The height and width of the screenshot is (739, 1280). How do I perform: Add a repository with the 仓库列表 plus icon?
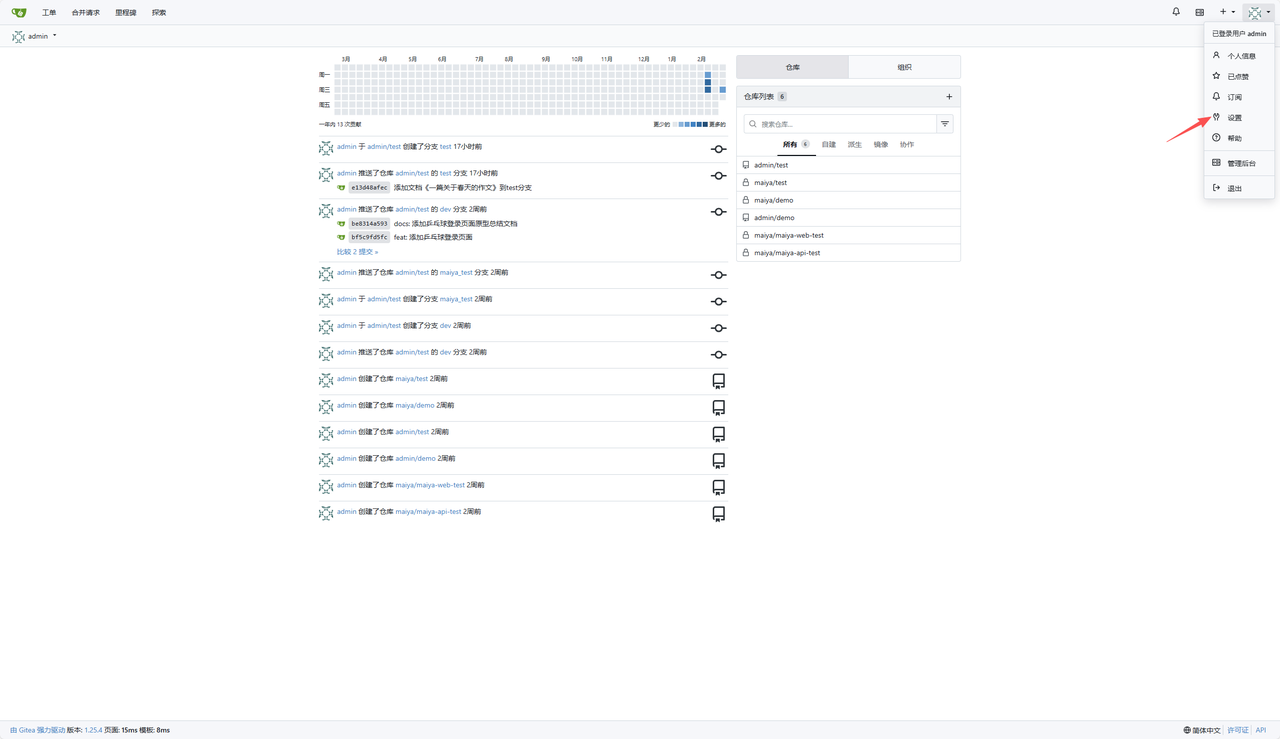coord(949,97)
